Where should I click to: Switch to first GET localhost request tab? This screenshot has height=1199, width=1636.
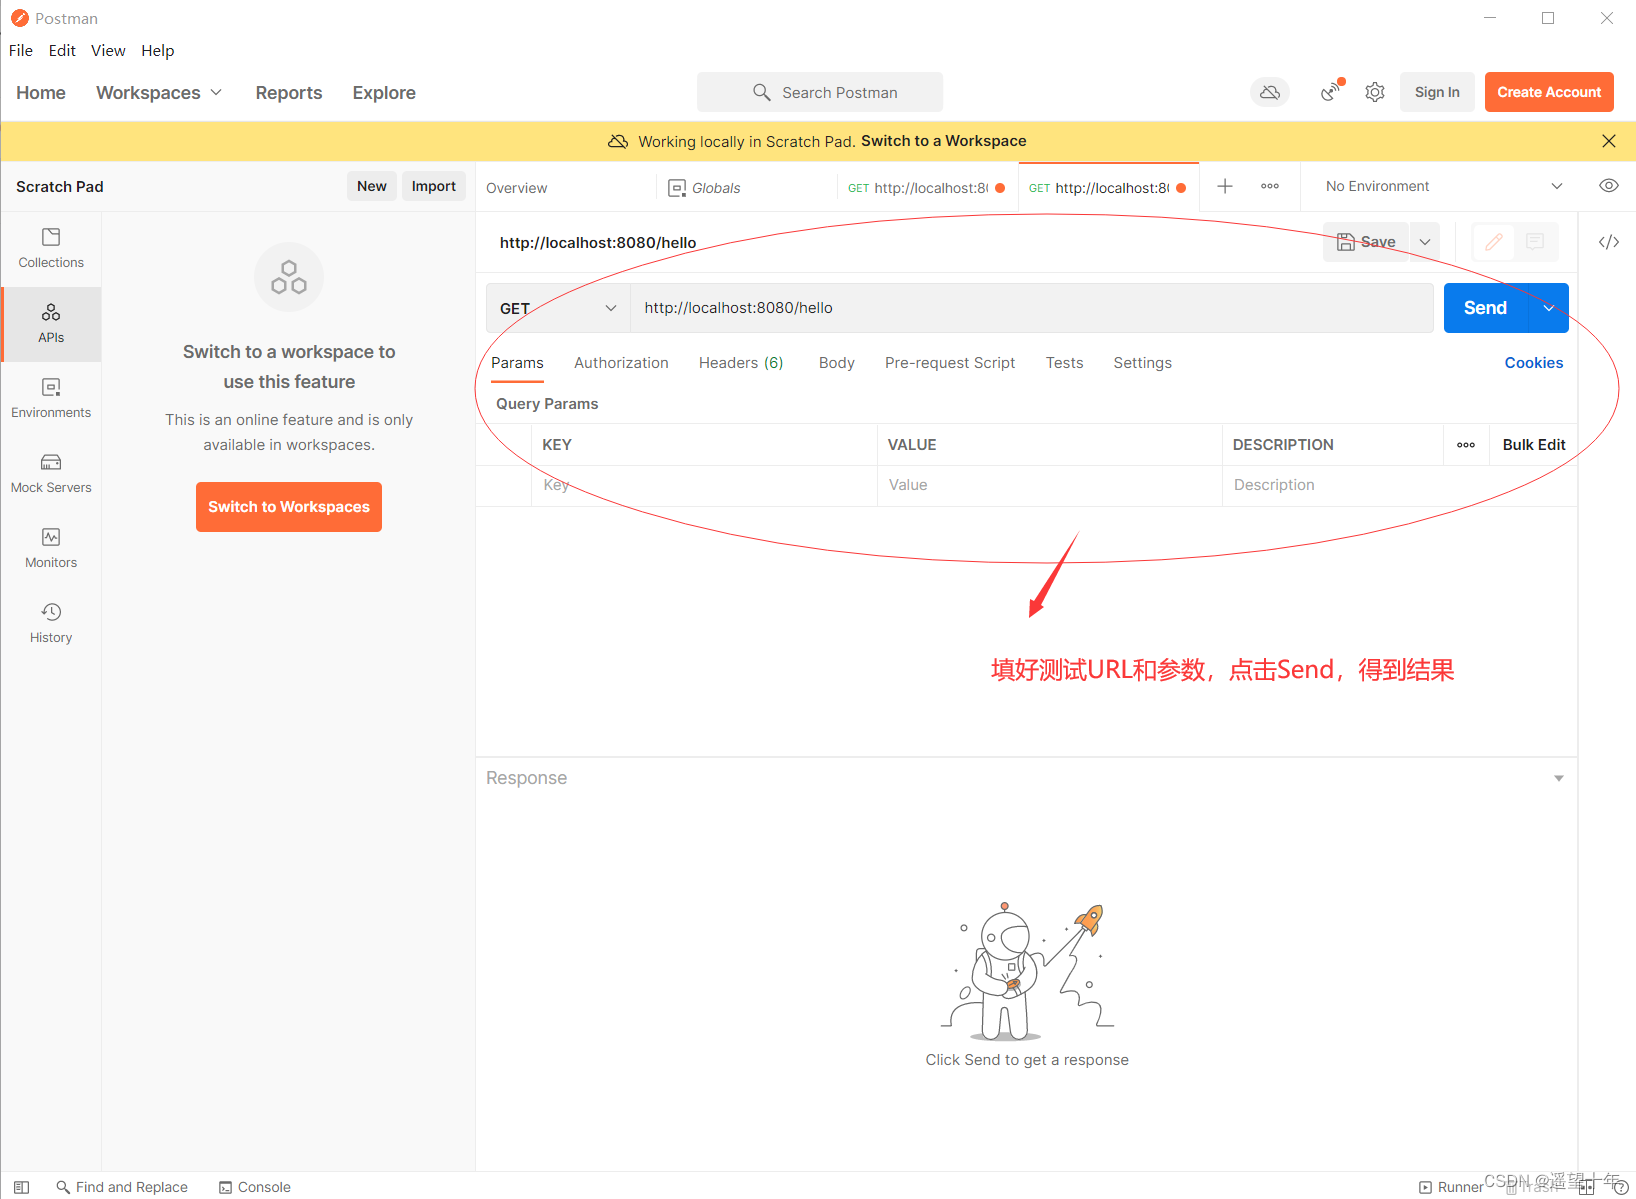click(x=926, y=188)
